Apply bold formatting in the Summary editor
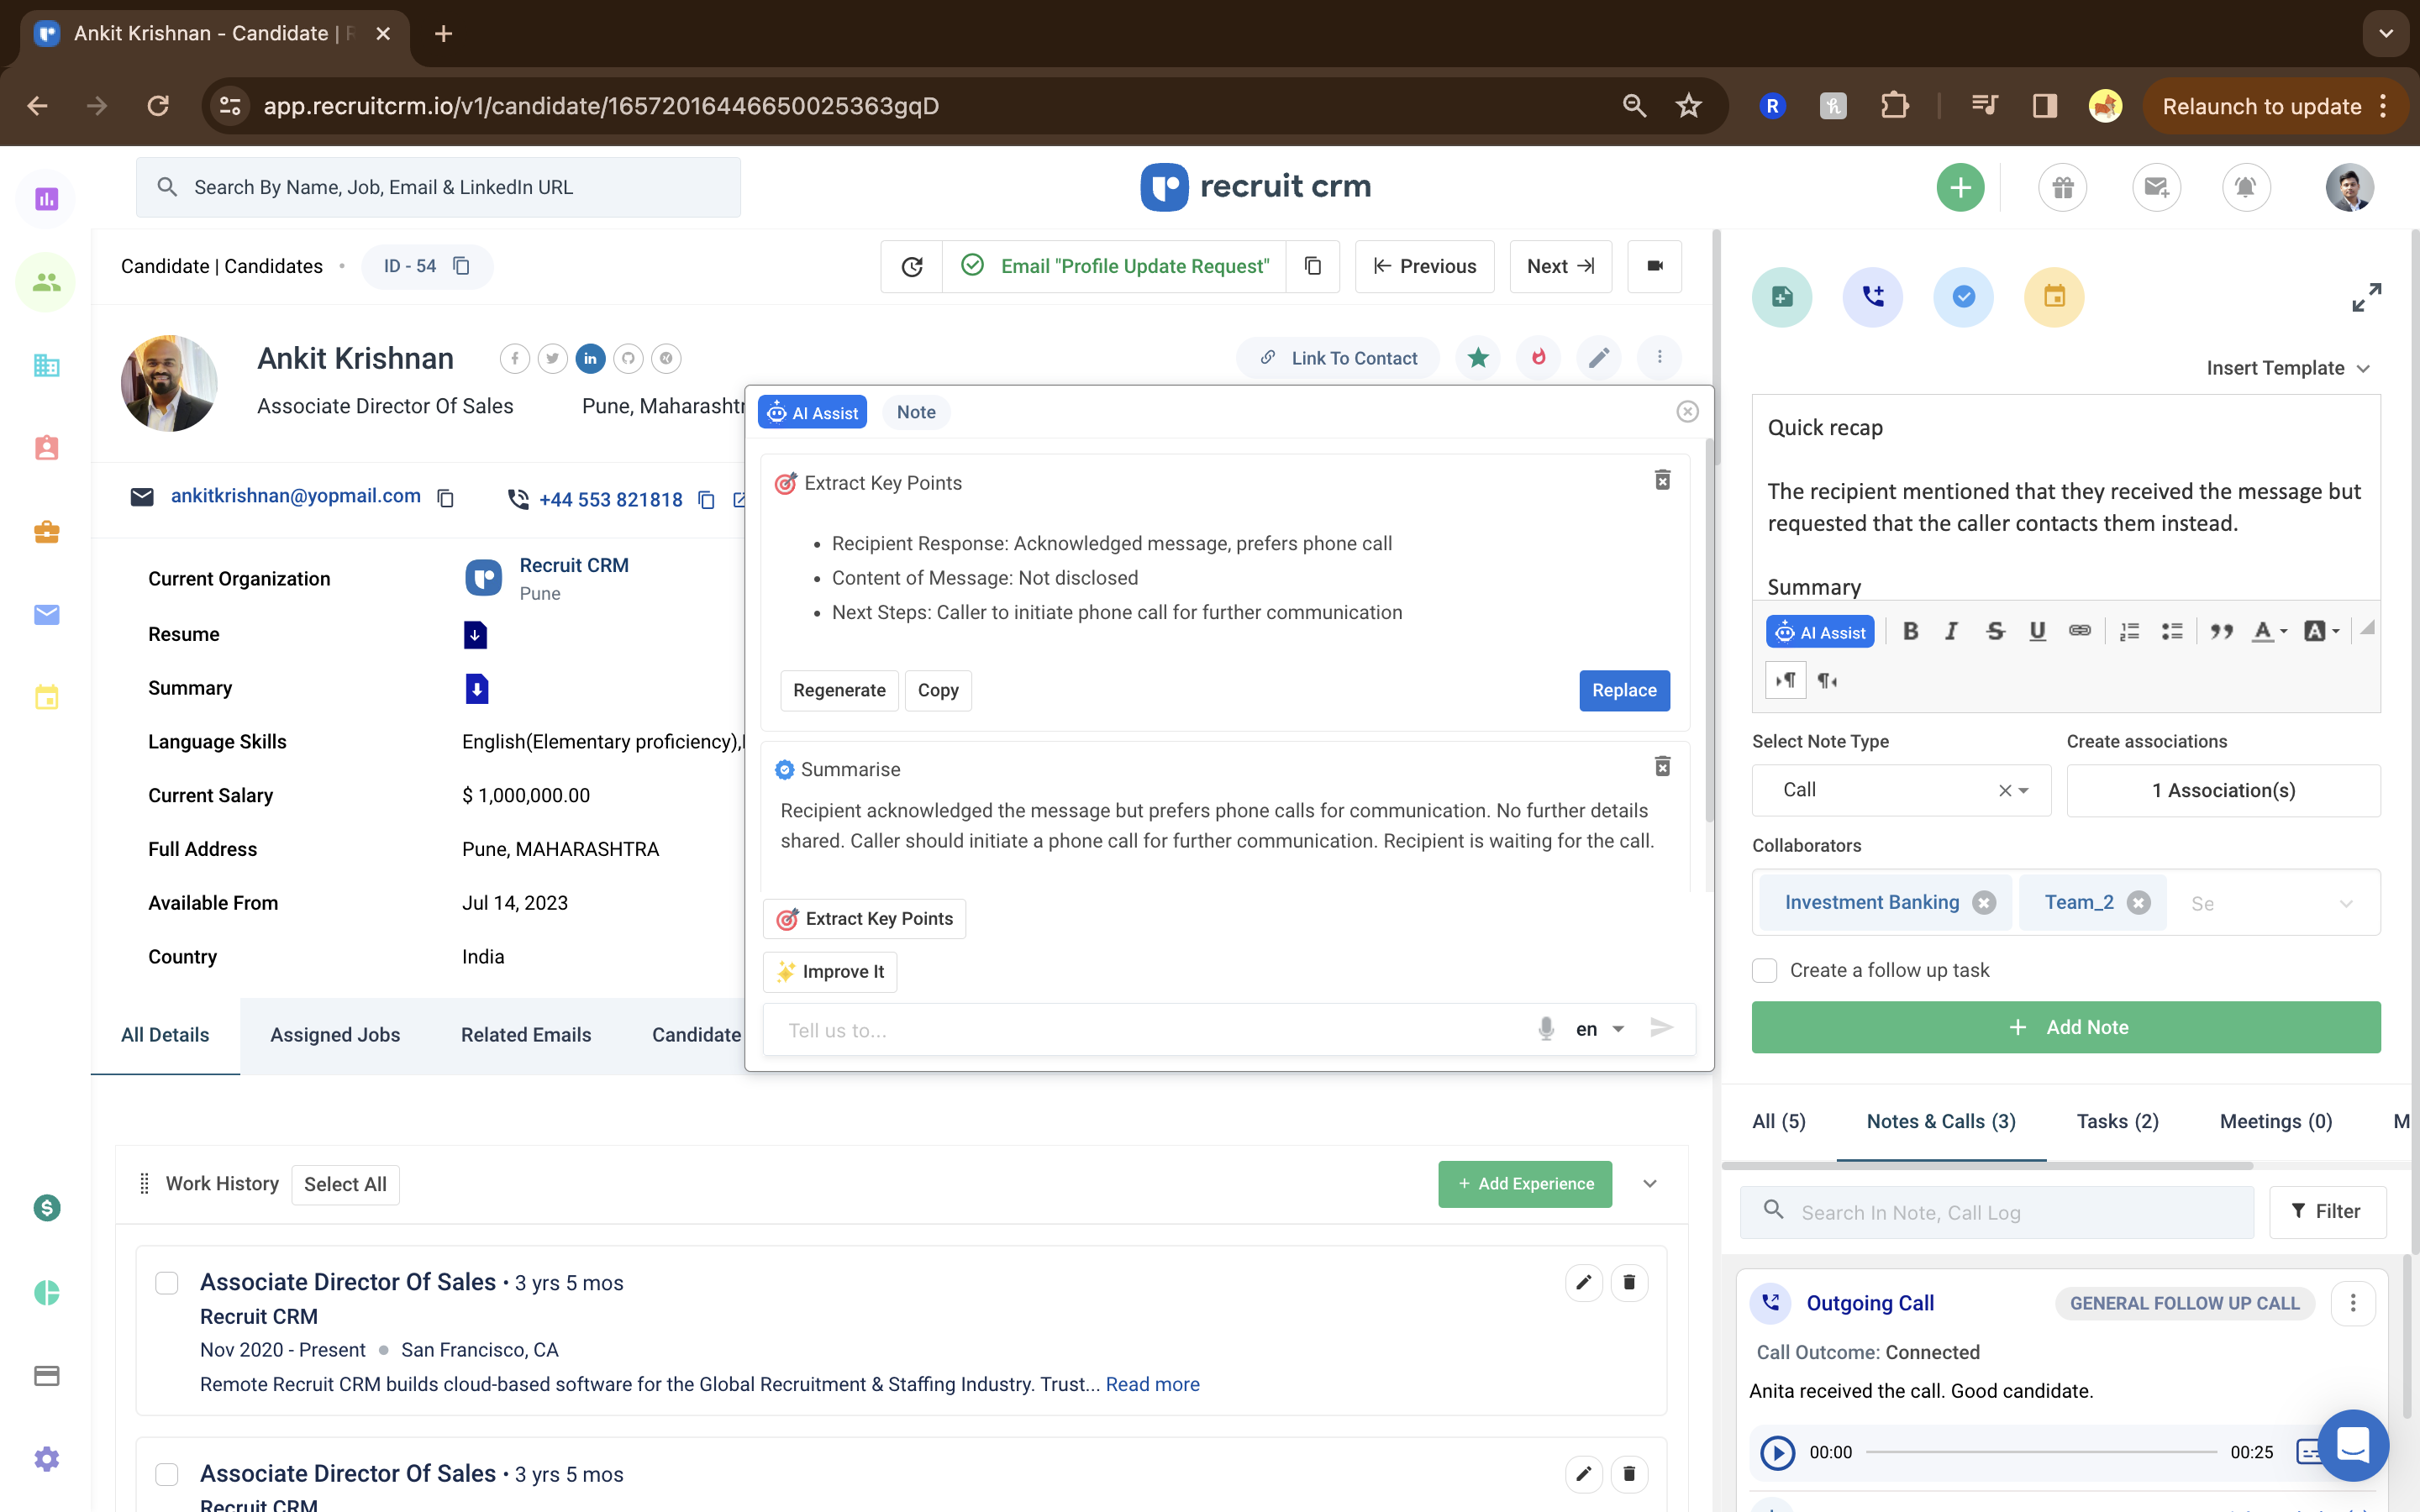Screen dimensions: 2420x1512 coord(1911,631)
